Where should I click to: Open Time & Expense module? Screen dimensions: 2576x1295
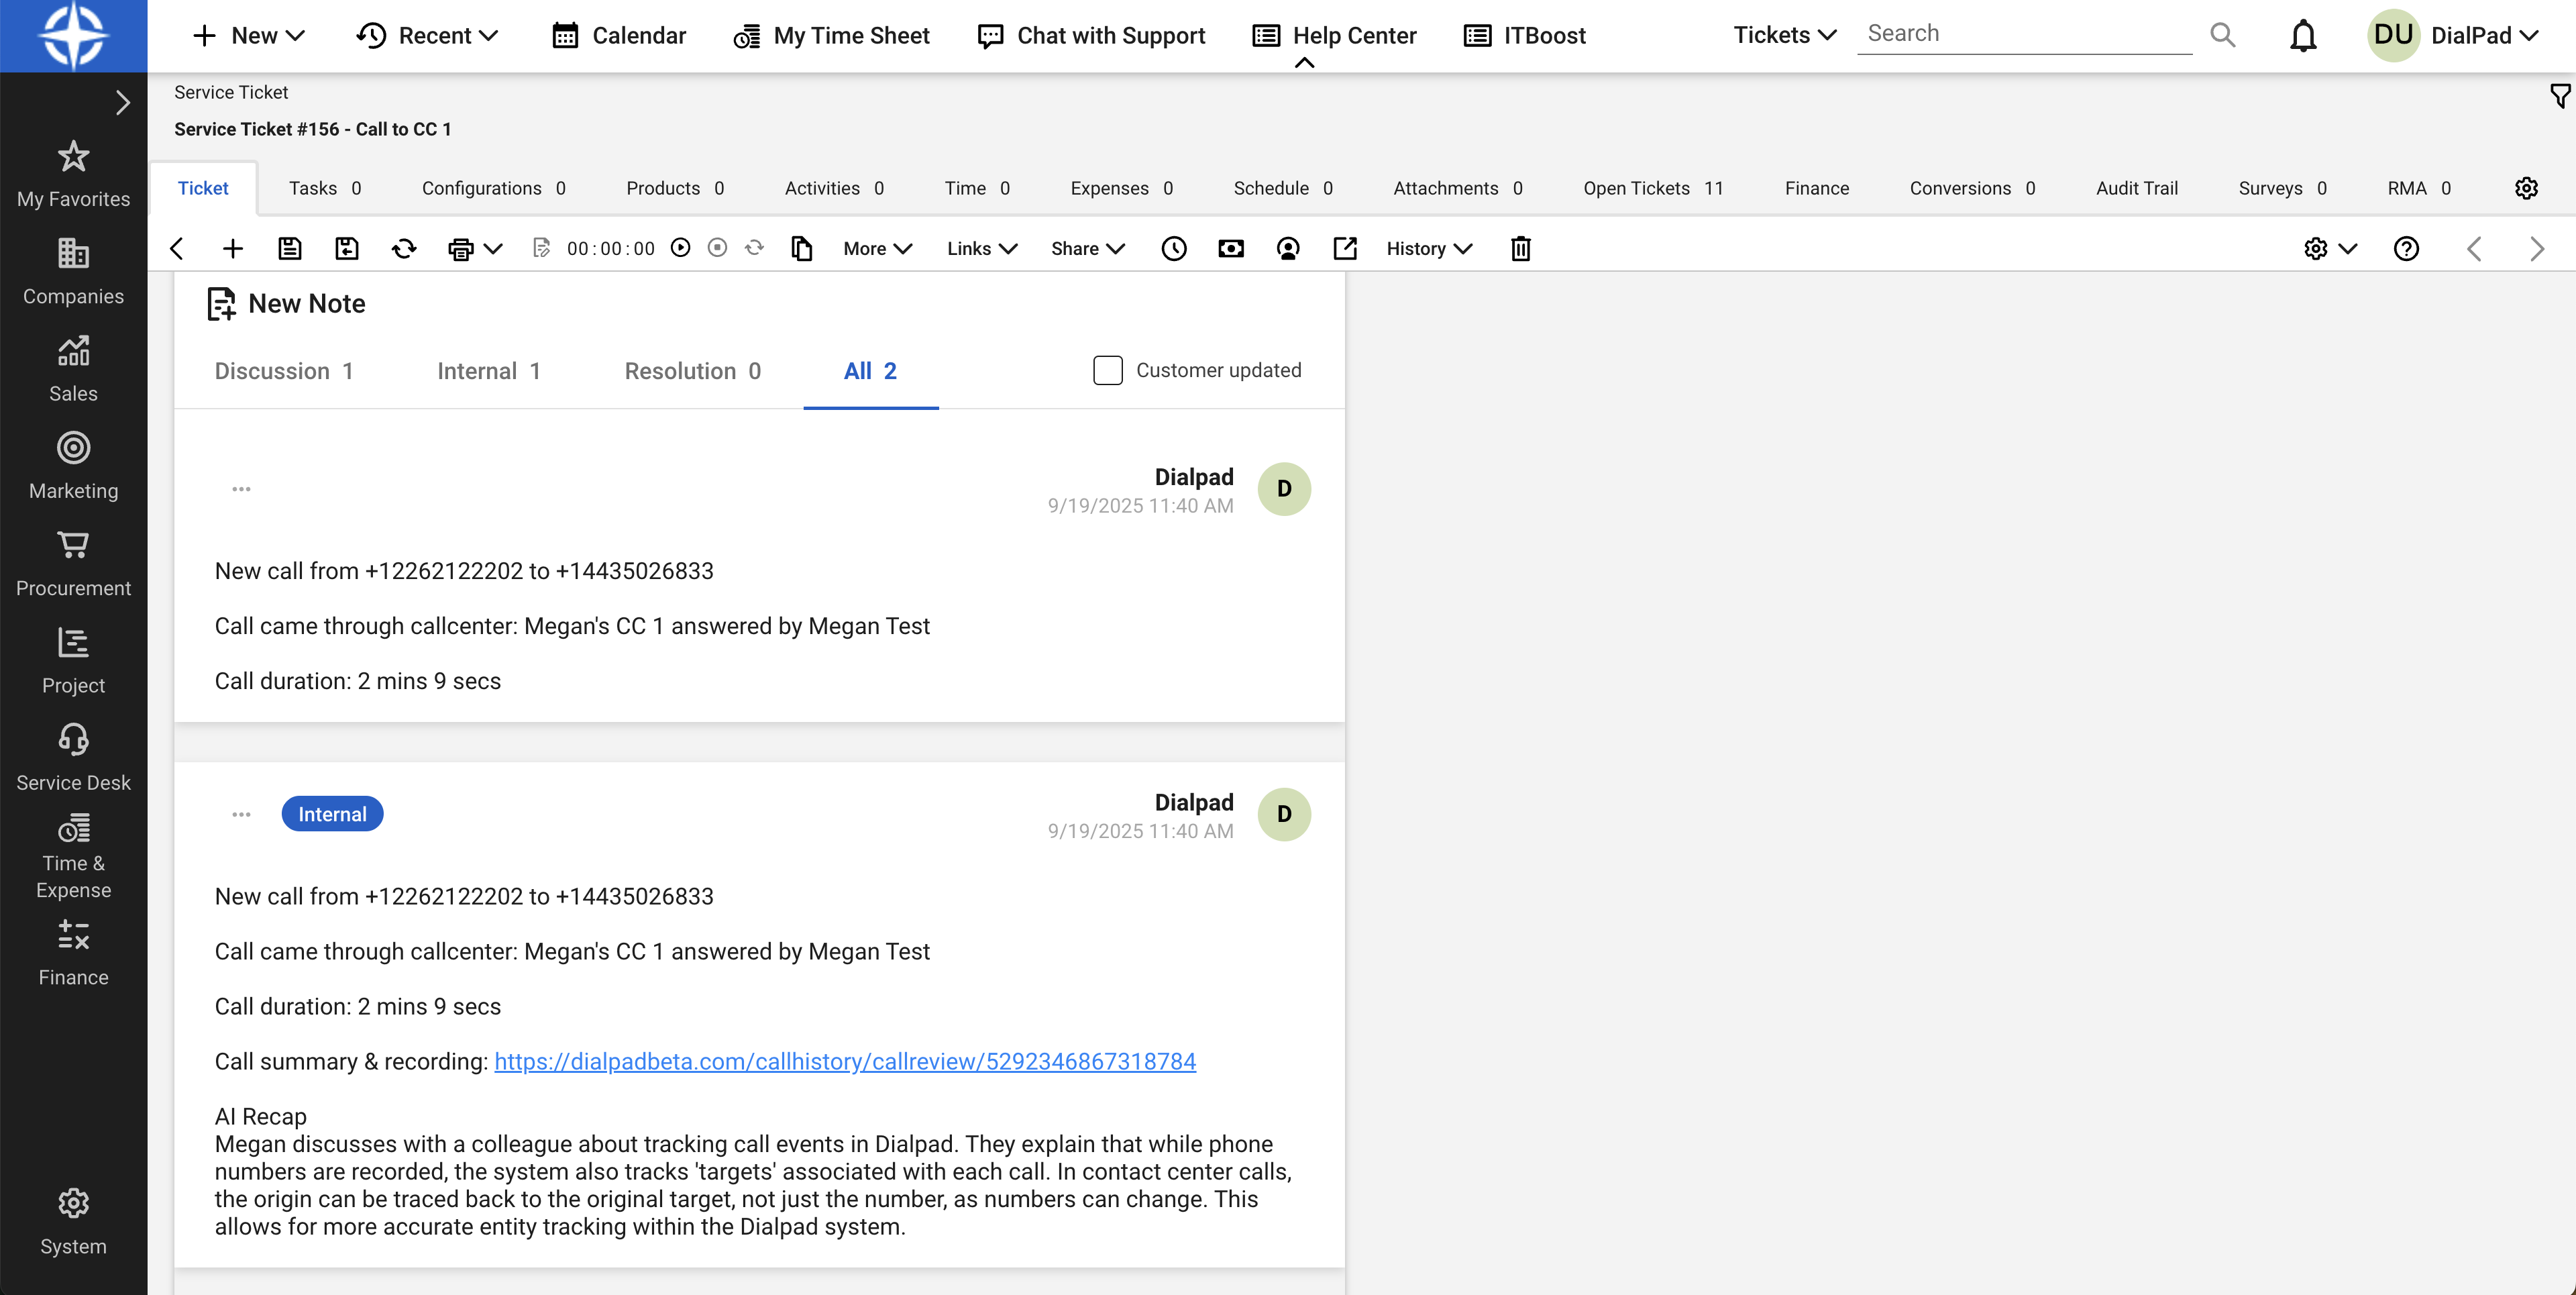pyautogui.click(x=74, y=857)
